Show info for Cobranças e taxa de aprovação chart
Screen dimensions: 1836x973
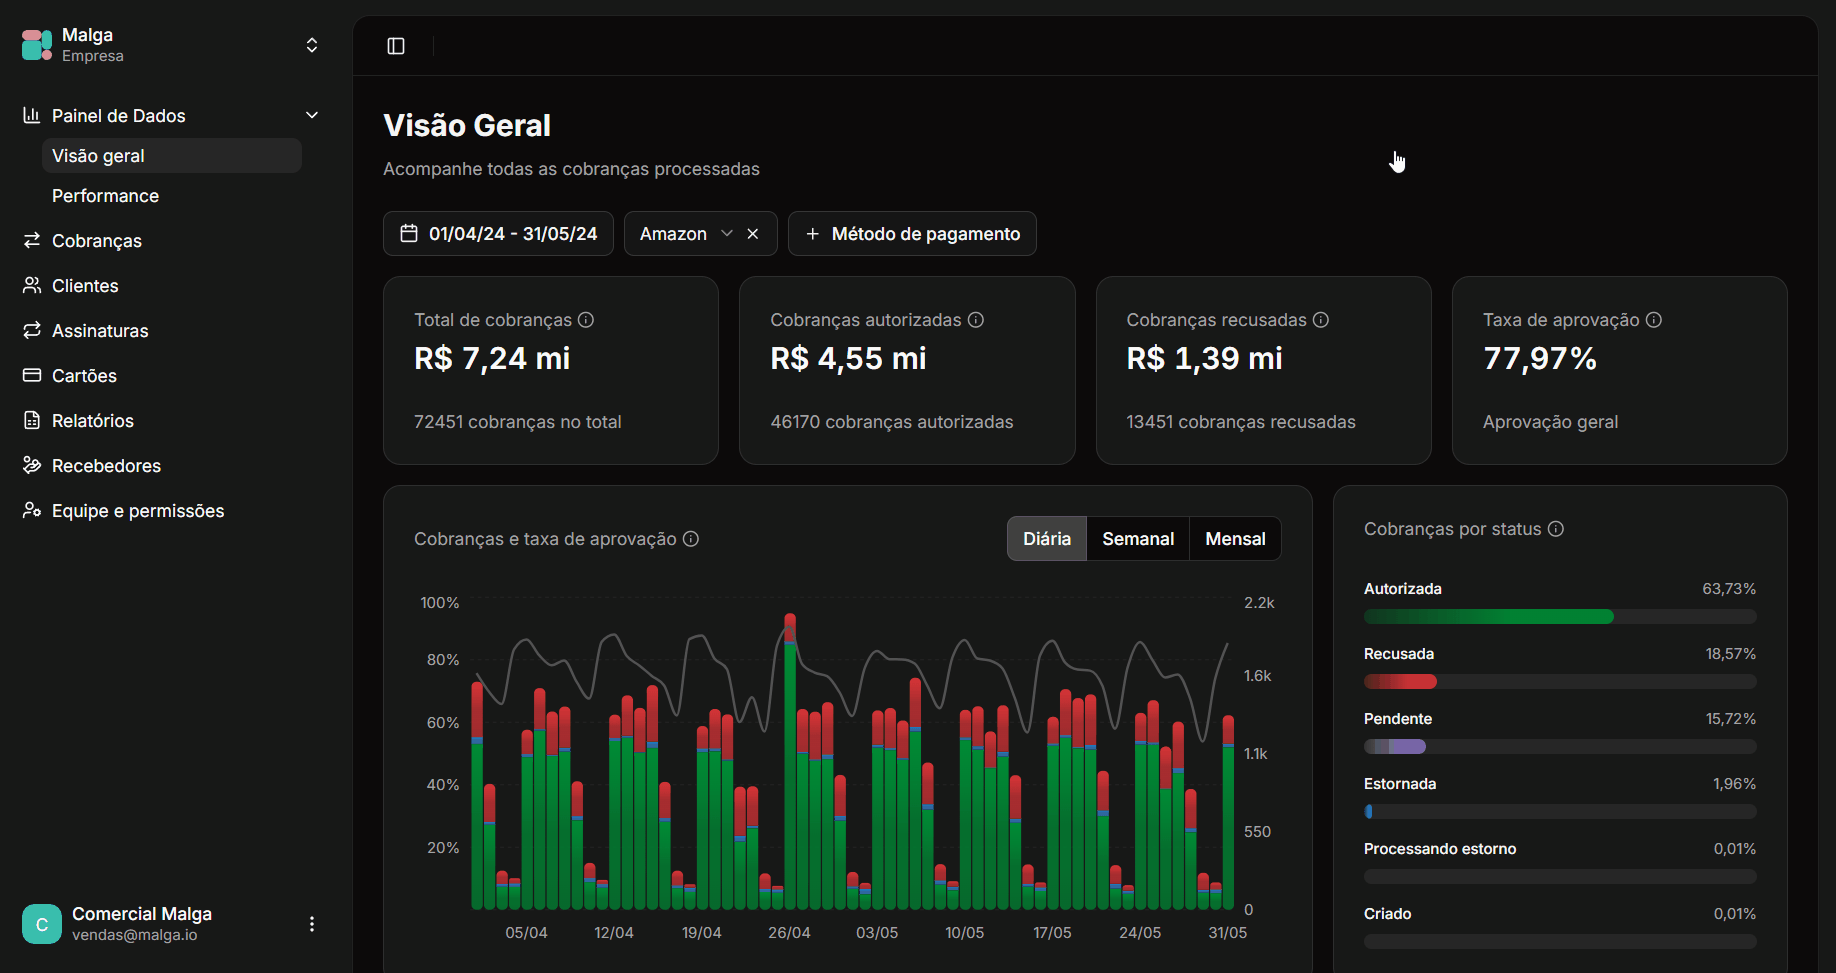691,539
